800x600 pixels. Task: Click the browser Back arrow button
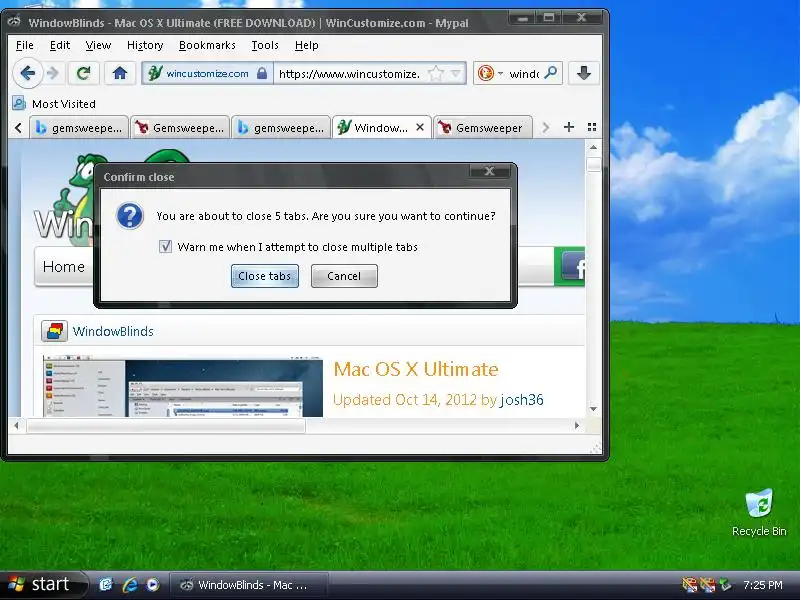pos(27,73)
